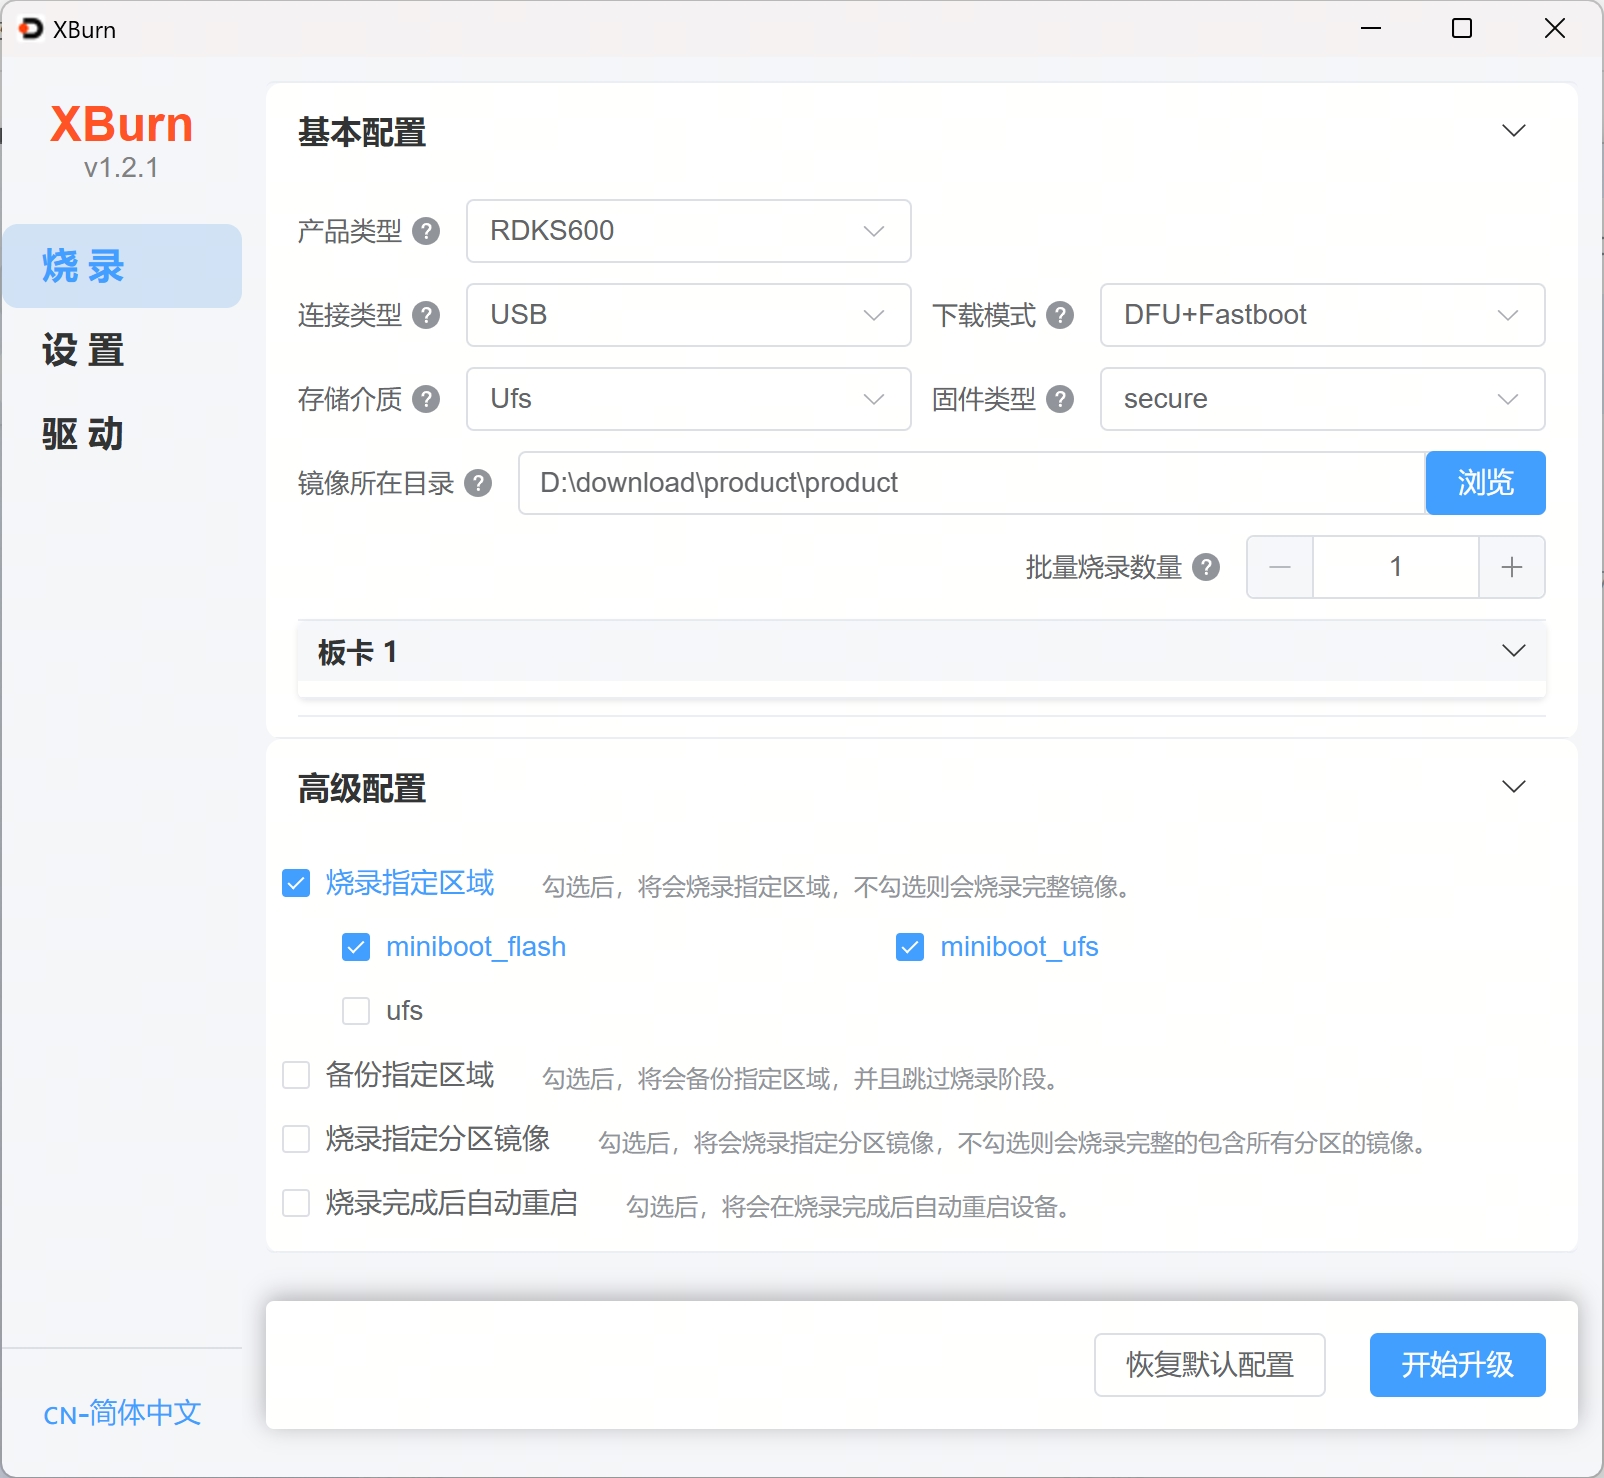This screenshot has width=1604, height=1478.
Task: Open the 存储介质 dropdown showing Ufs
Action: pyautogui.click(x=688, y=399)
